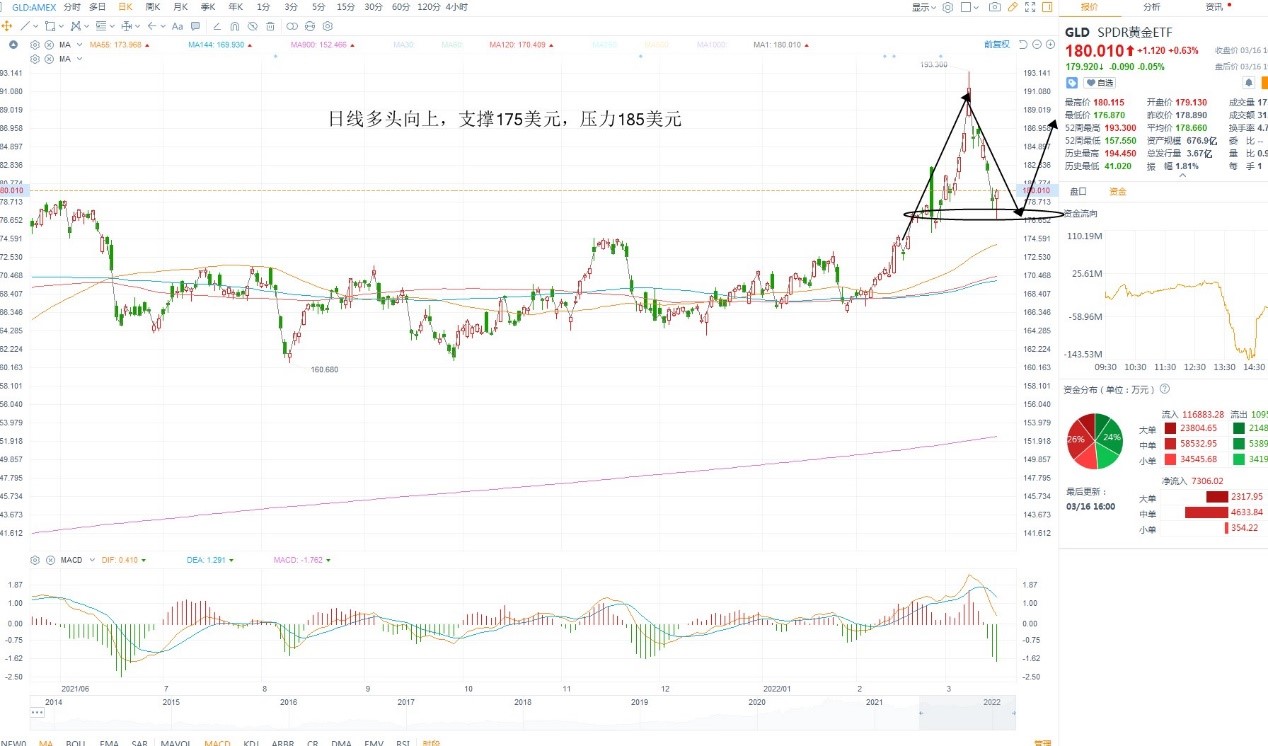This screenshot has width=1268, height=746.
Task: Select the line drawing tool
Action: click(x=25, y=26)
